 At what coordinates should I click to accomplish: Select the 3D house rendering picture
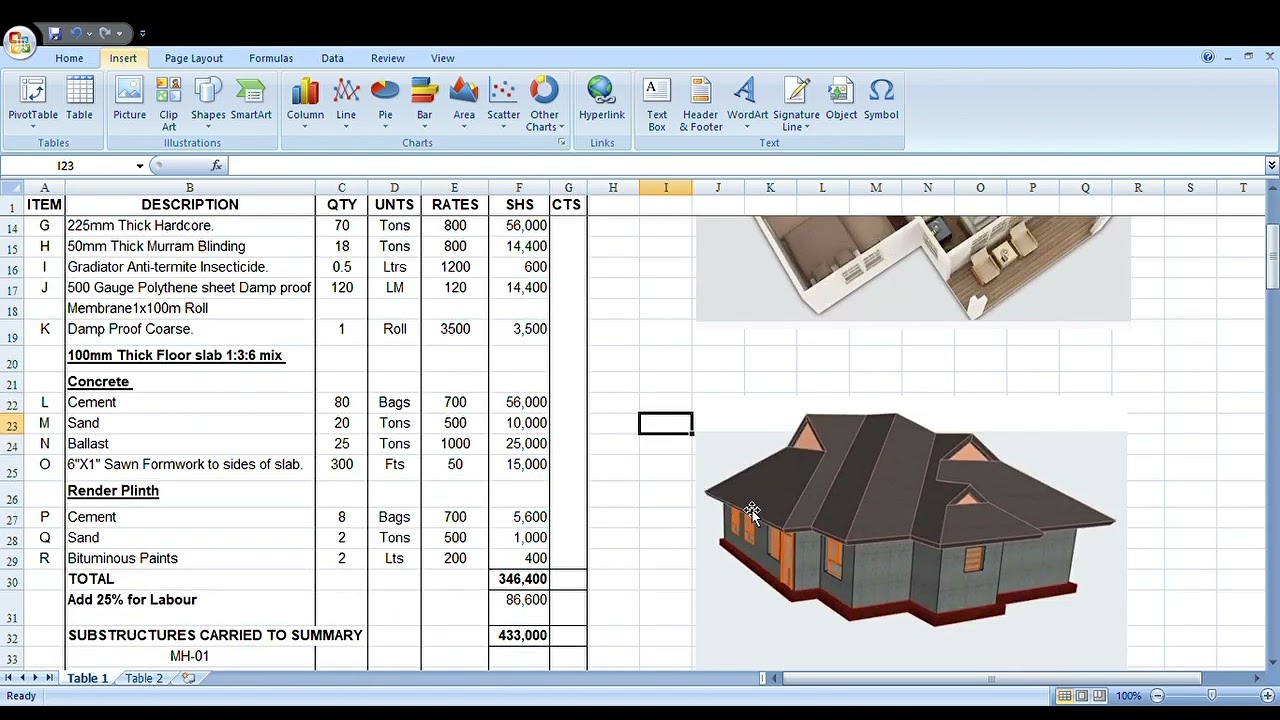point(909,534)
